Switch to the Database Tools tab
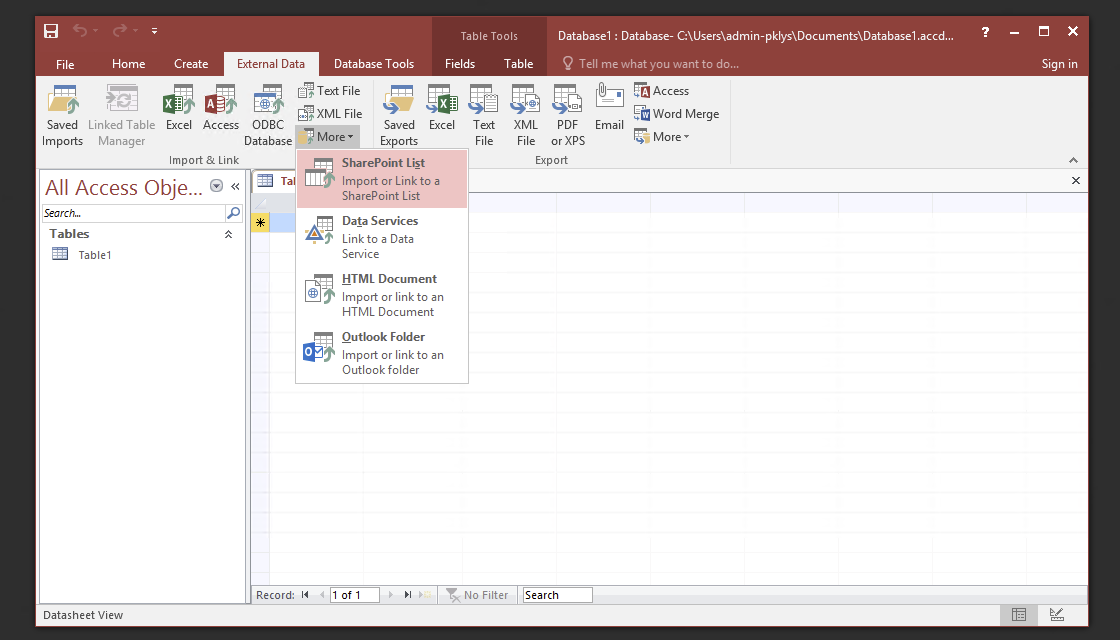This screenshot has height=640, width=1120. point(374,63)
